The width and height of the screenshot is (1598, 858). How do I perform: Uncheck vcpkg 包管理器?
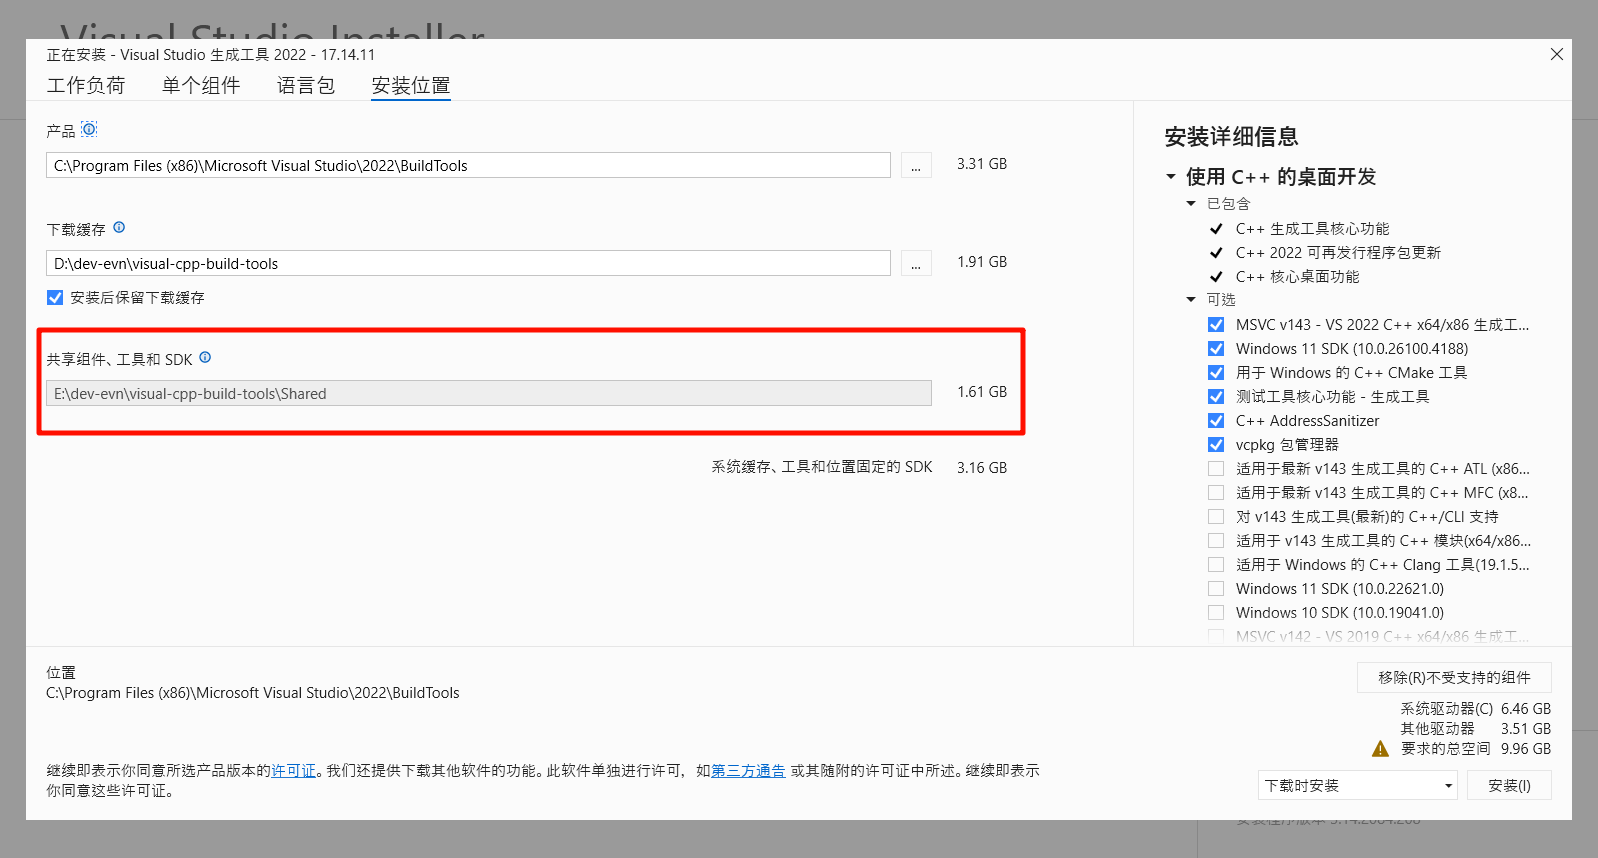(1216, 444)
